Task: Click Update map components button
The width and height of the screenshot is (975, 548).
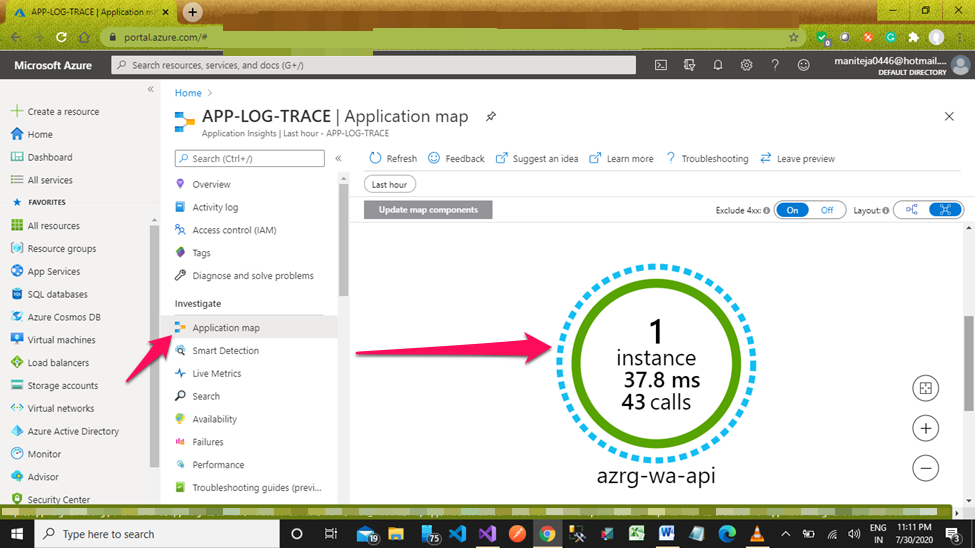Action: point(428,210)
